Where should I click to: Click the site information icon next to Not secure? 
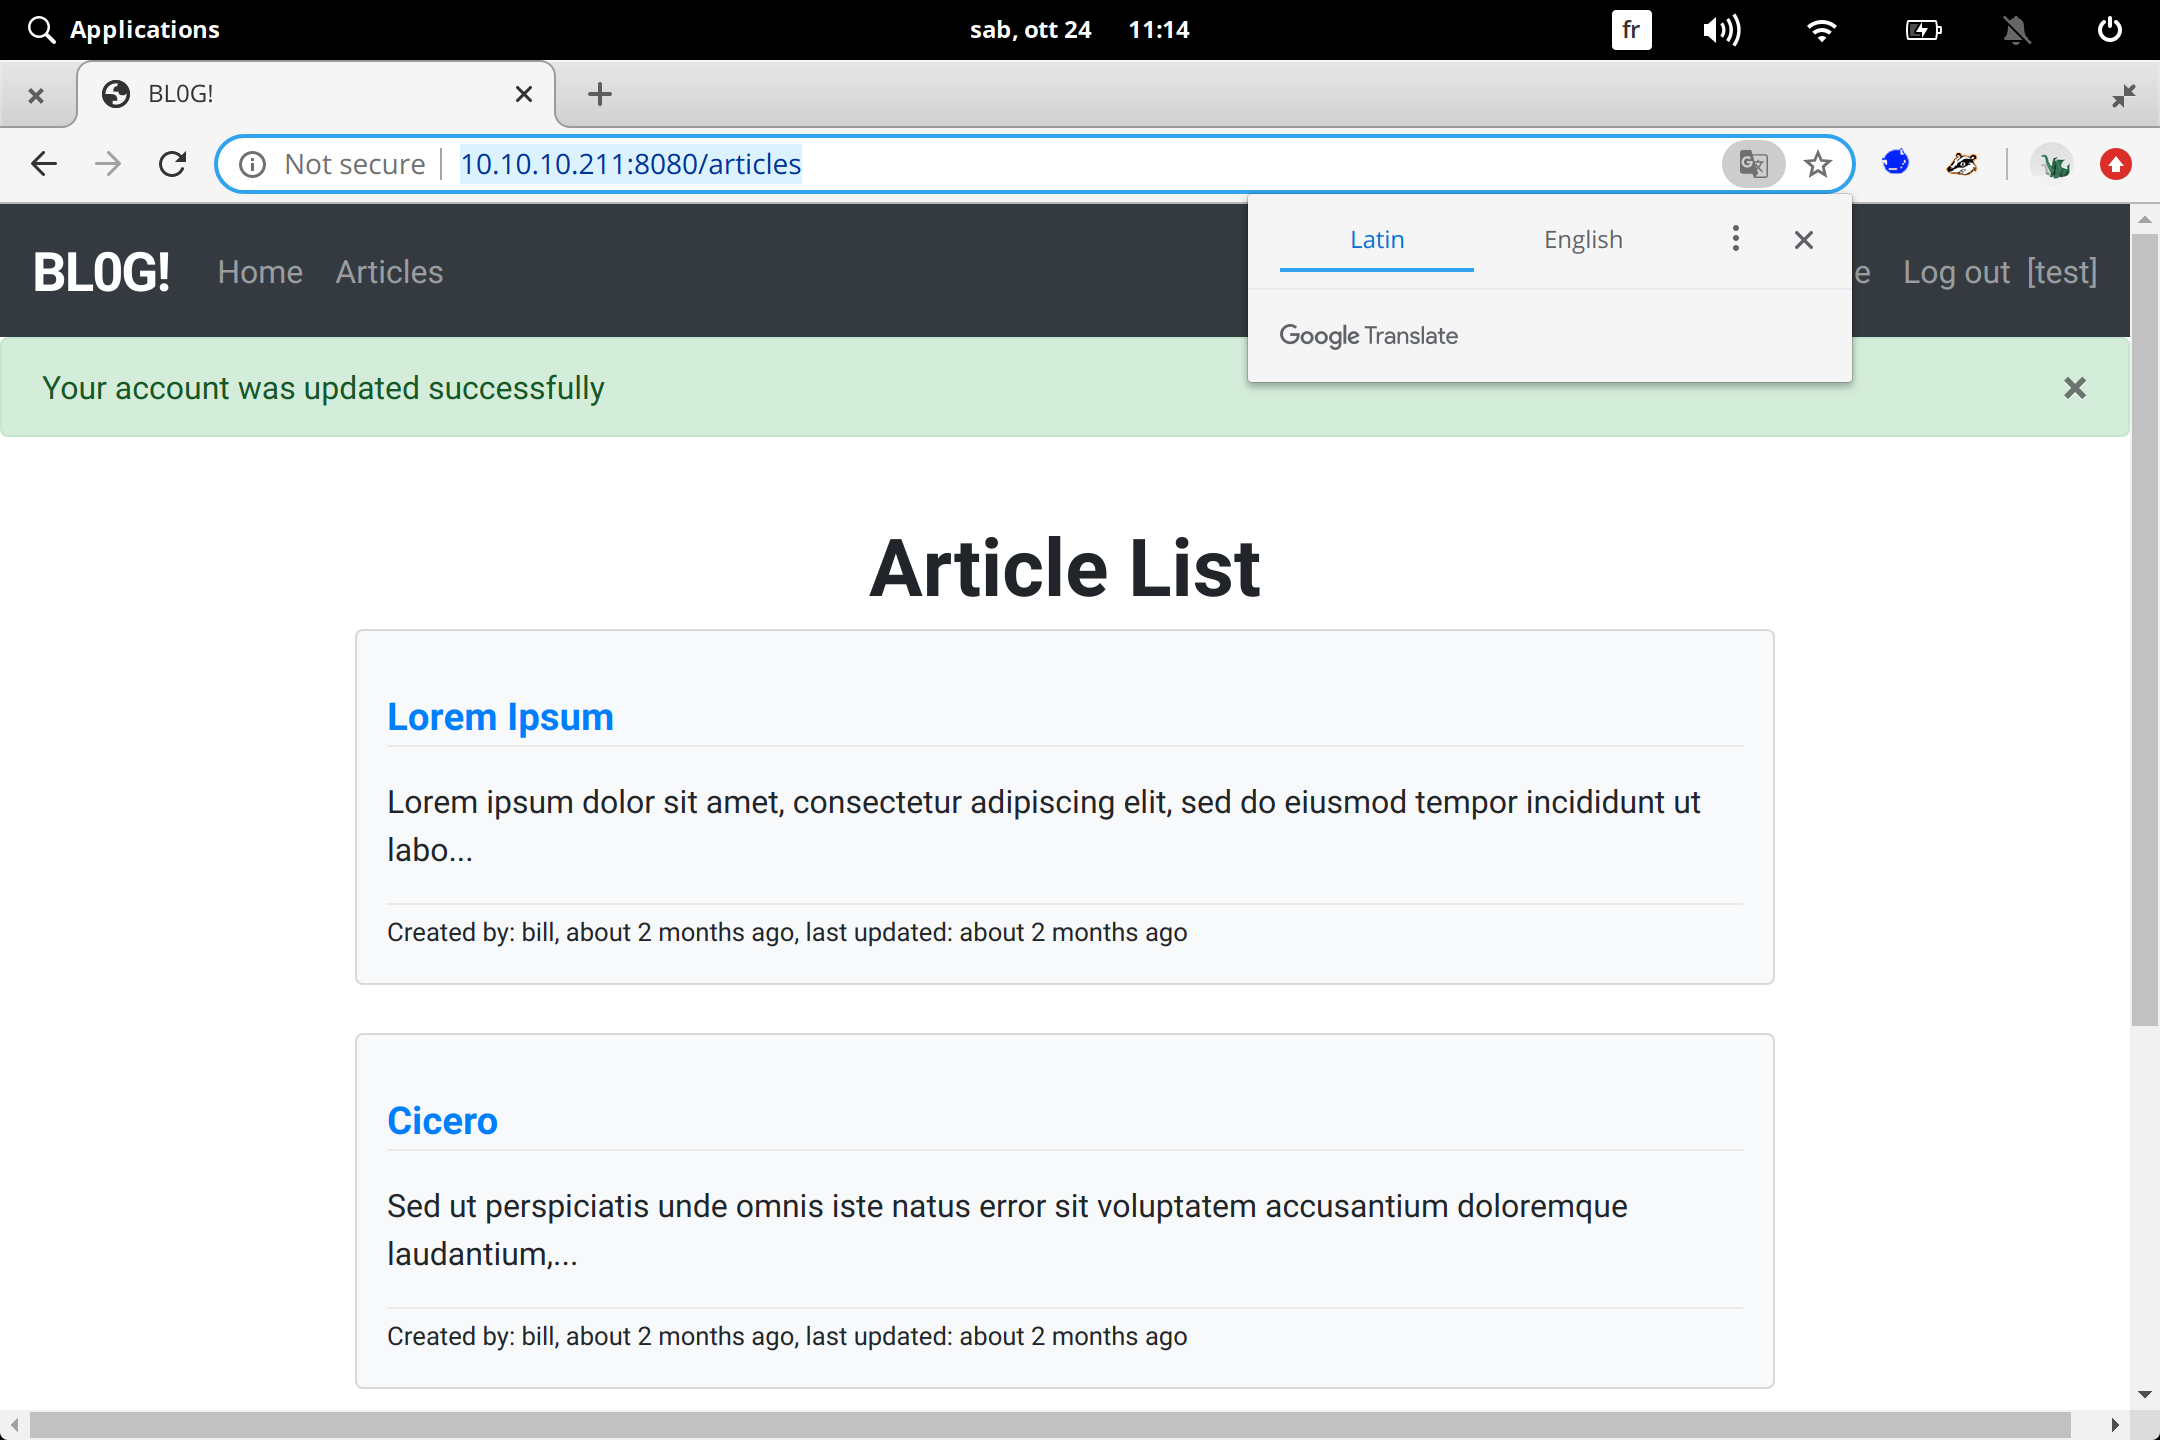click(x=253, y=164)
